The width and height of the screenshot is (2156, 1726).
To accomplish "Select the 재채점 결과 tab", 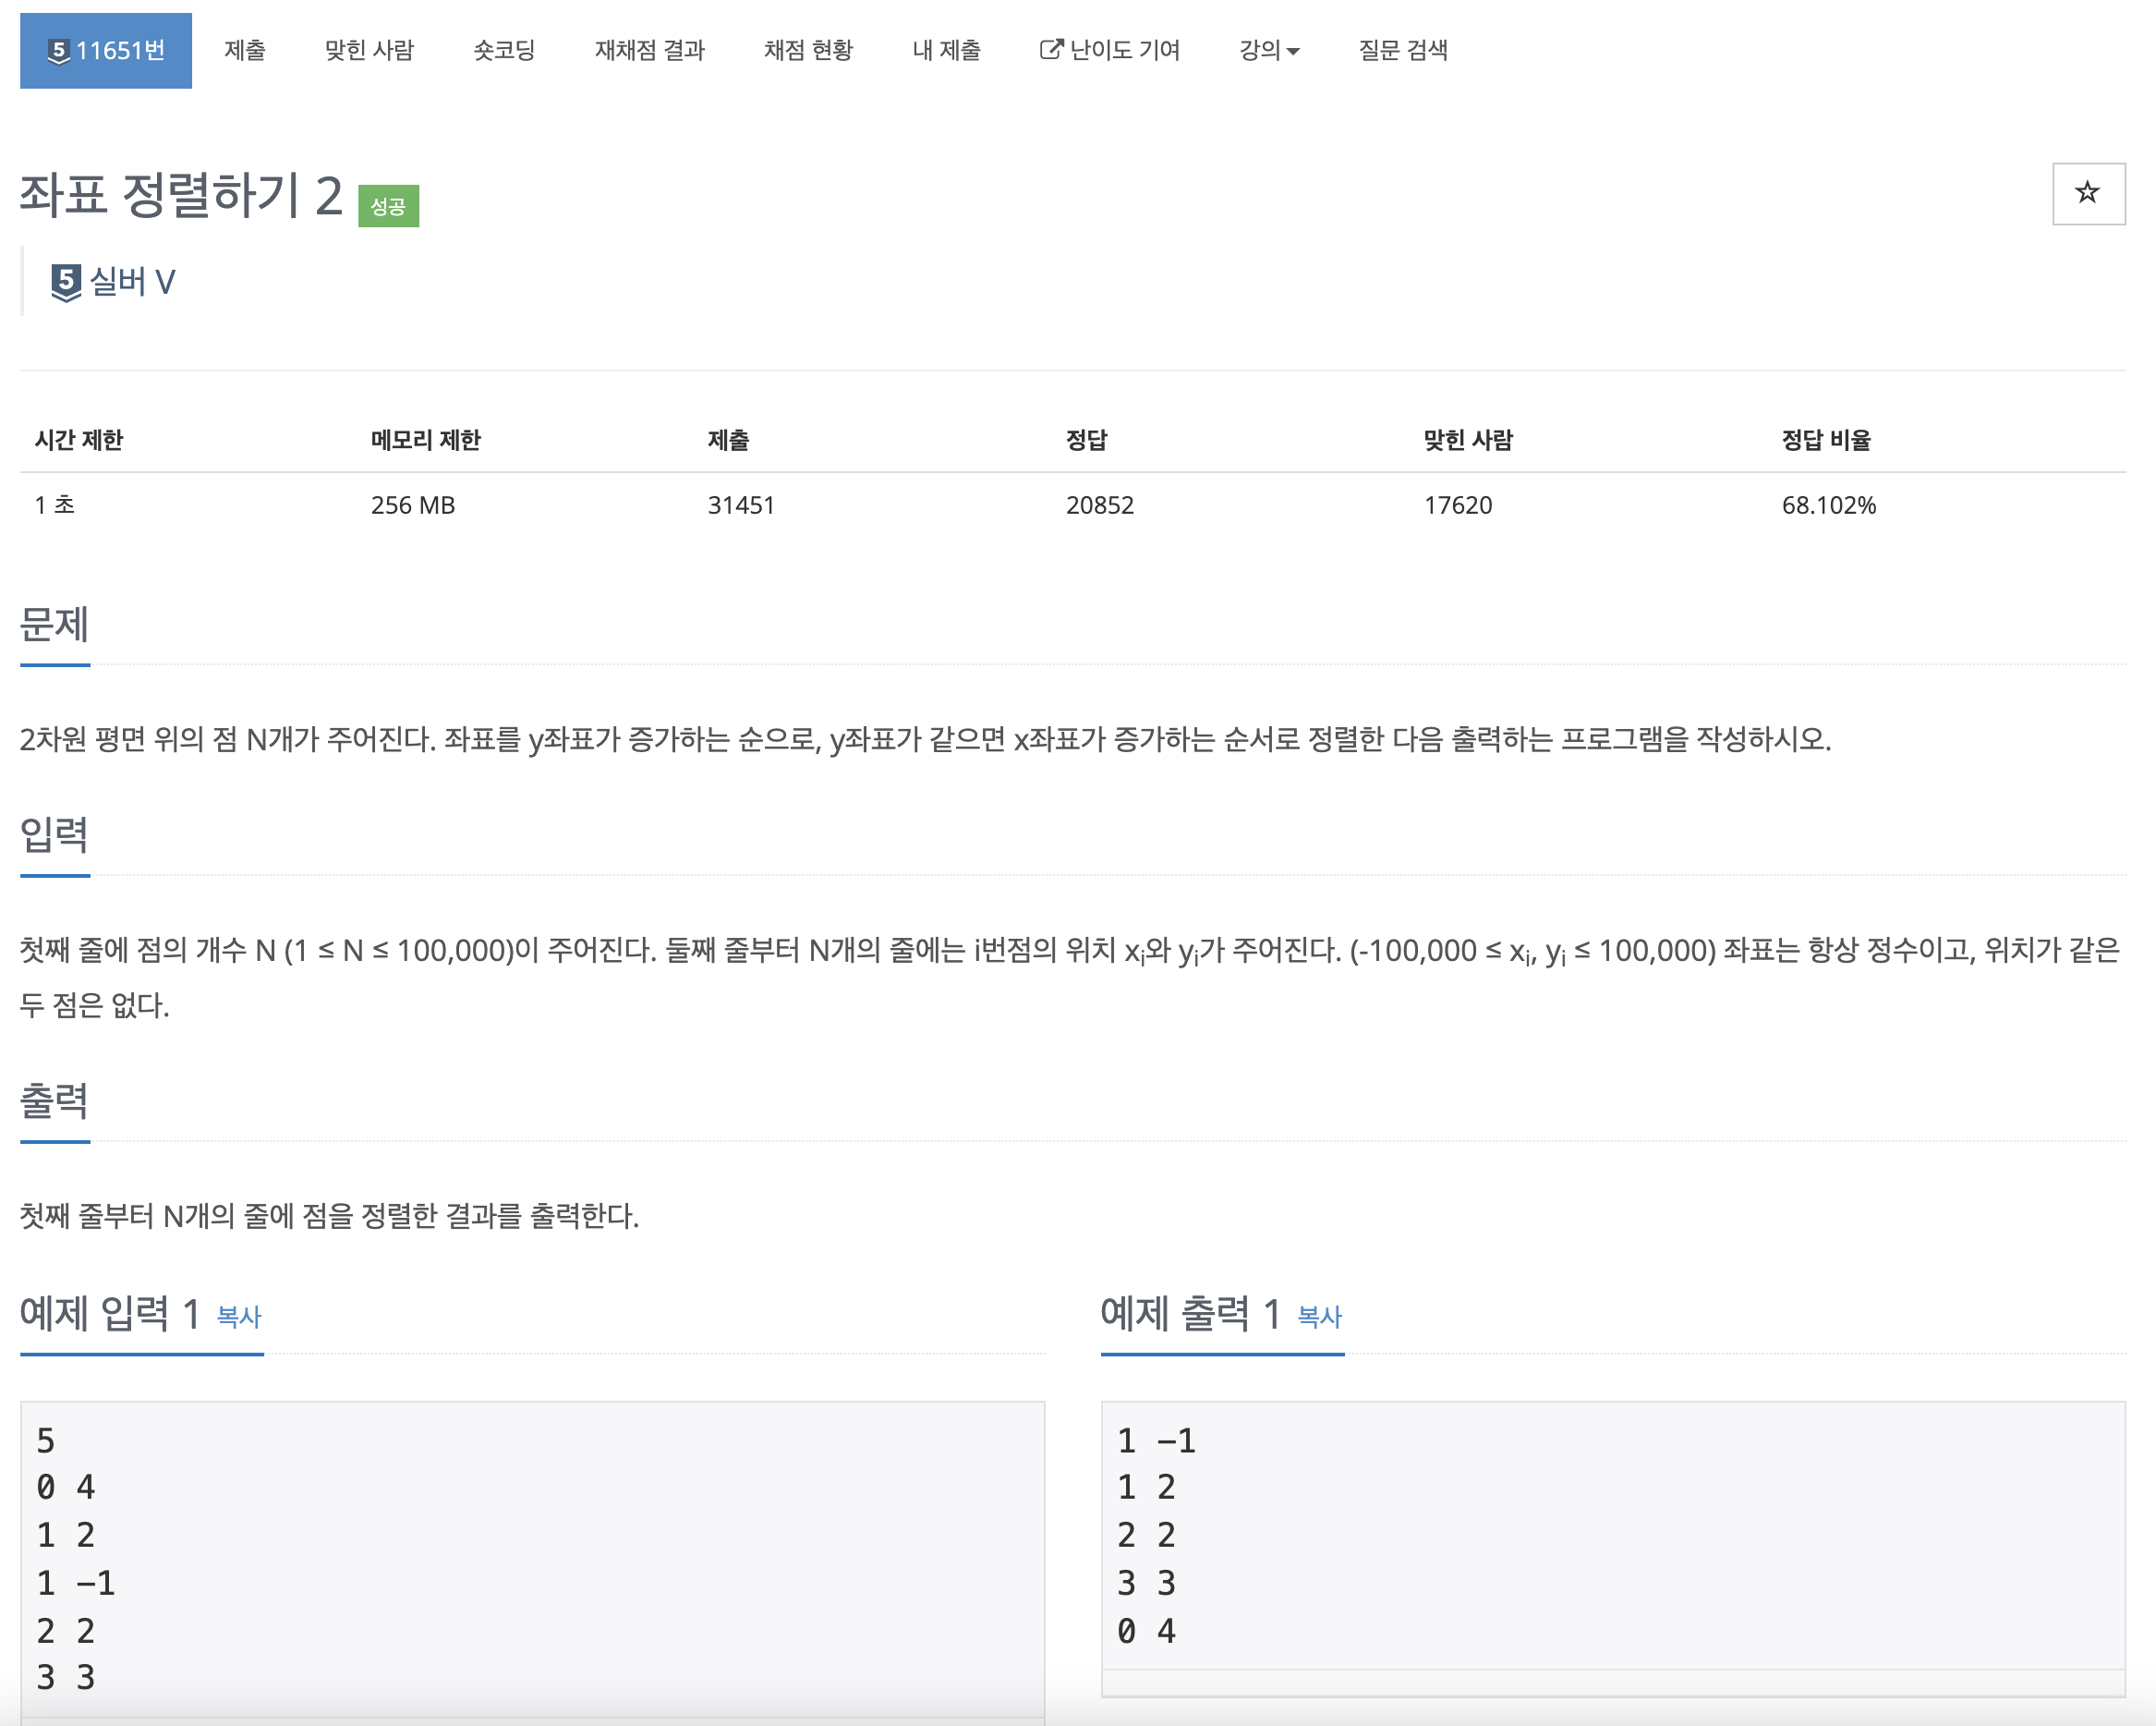I will (x=649, y=50).
